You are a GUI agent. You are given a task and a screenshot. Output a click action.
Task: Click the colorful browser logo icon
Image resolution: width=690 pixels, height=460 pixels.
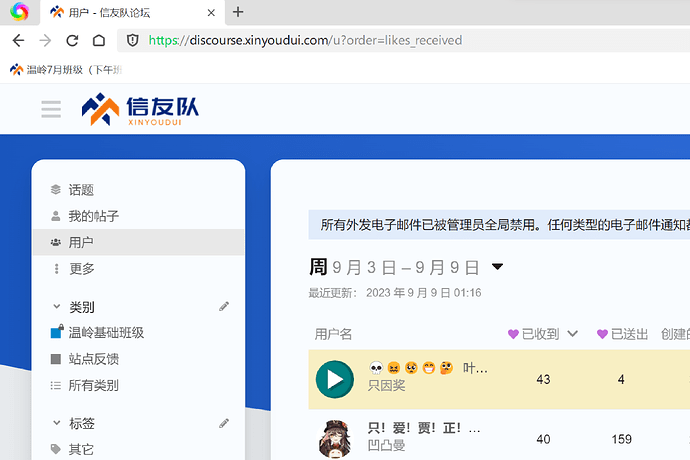click(19, 12)
